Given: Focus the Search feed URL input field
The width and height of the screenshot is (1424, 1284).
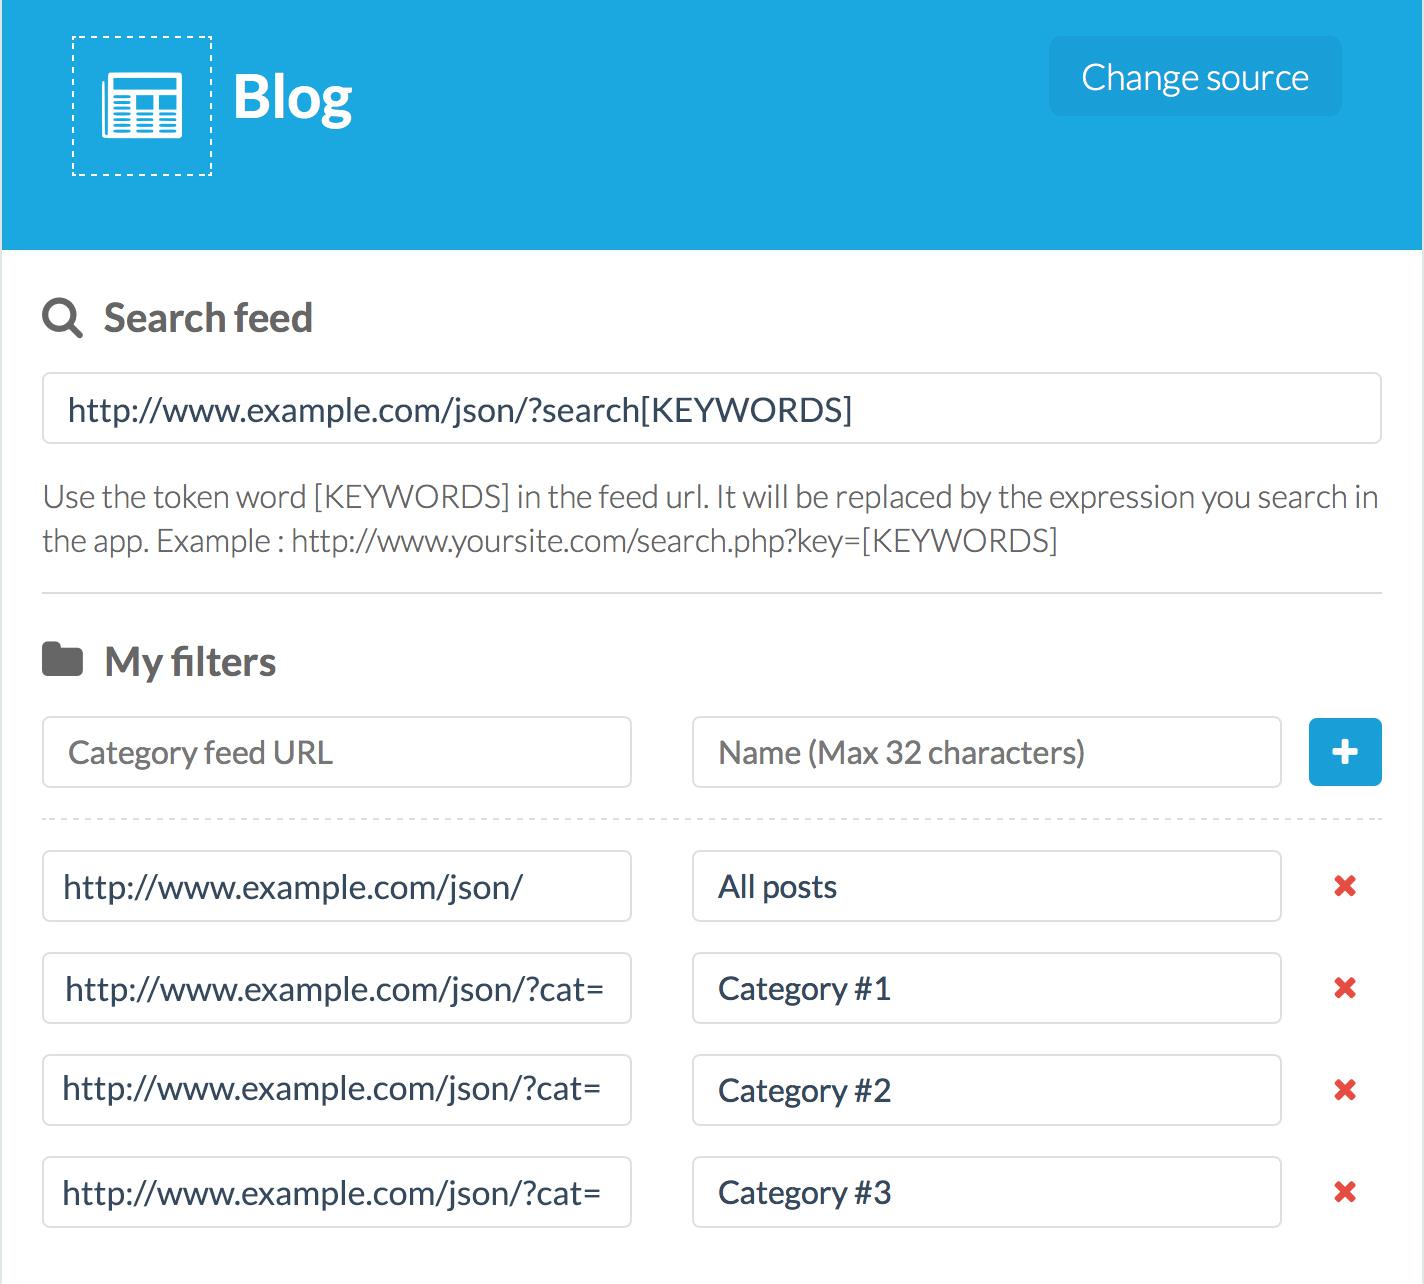Looking at the screenshot, I should [711, 409].
